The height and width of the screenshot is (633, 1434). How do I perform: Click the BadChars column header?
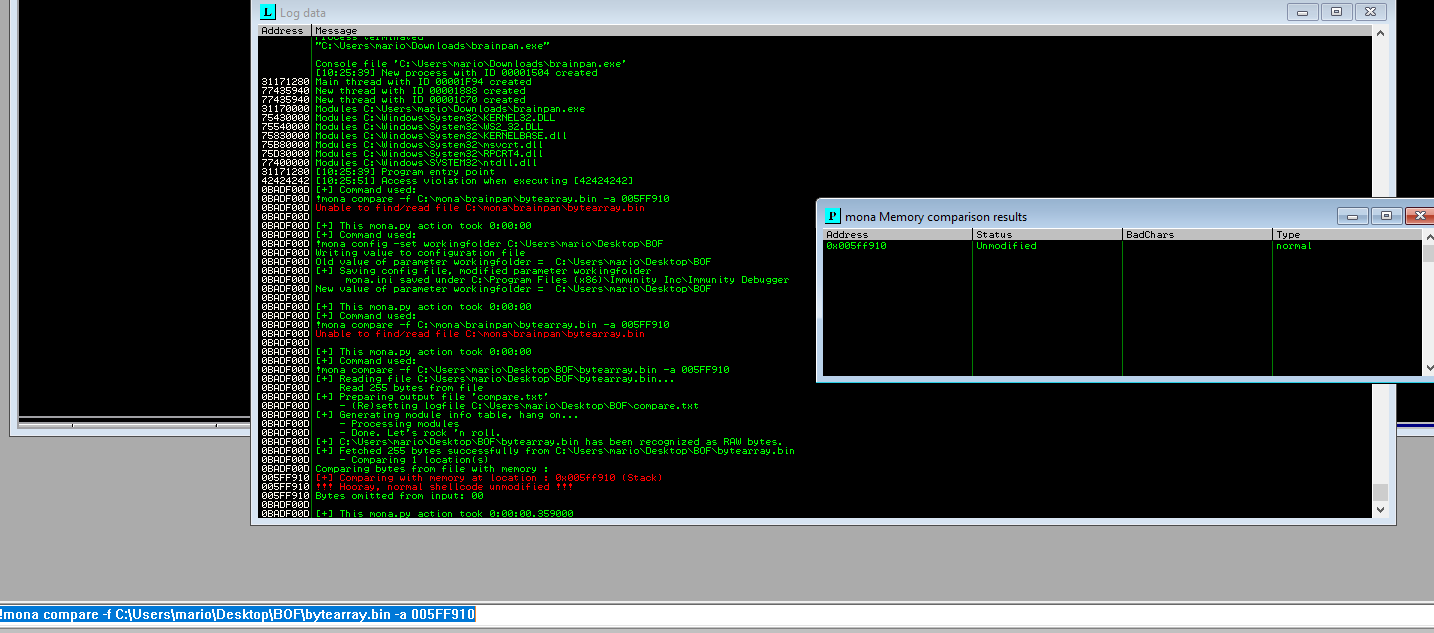pyautogui.click(x=1196, y=235)
